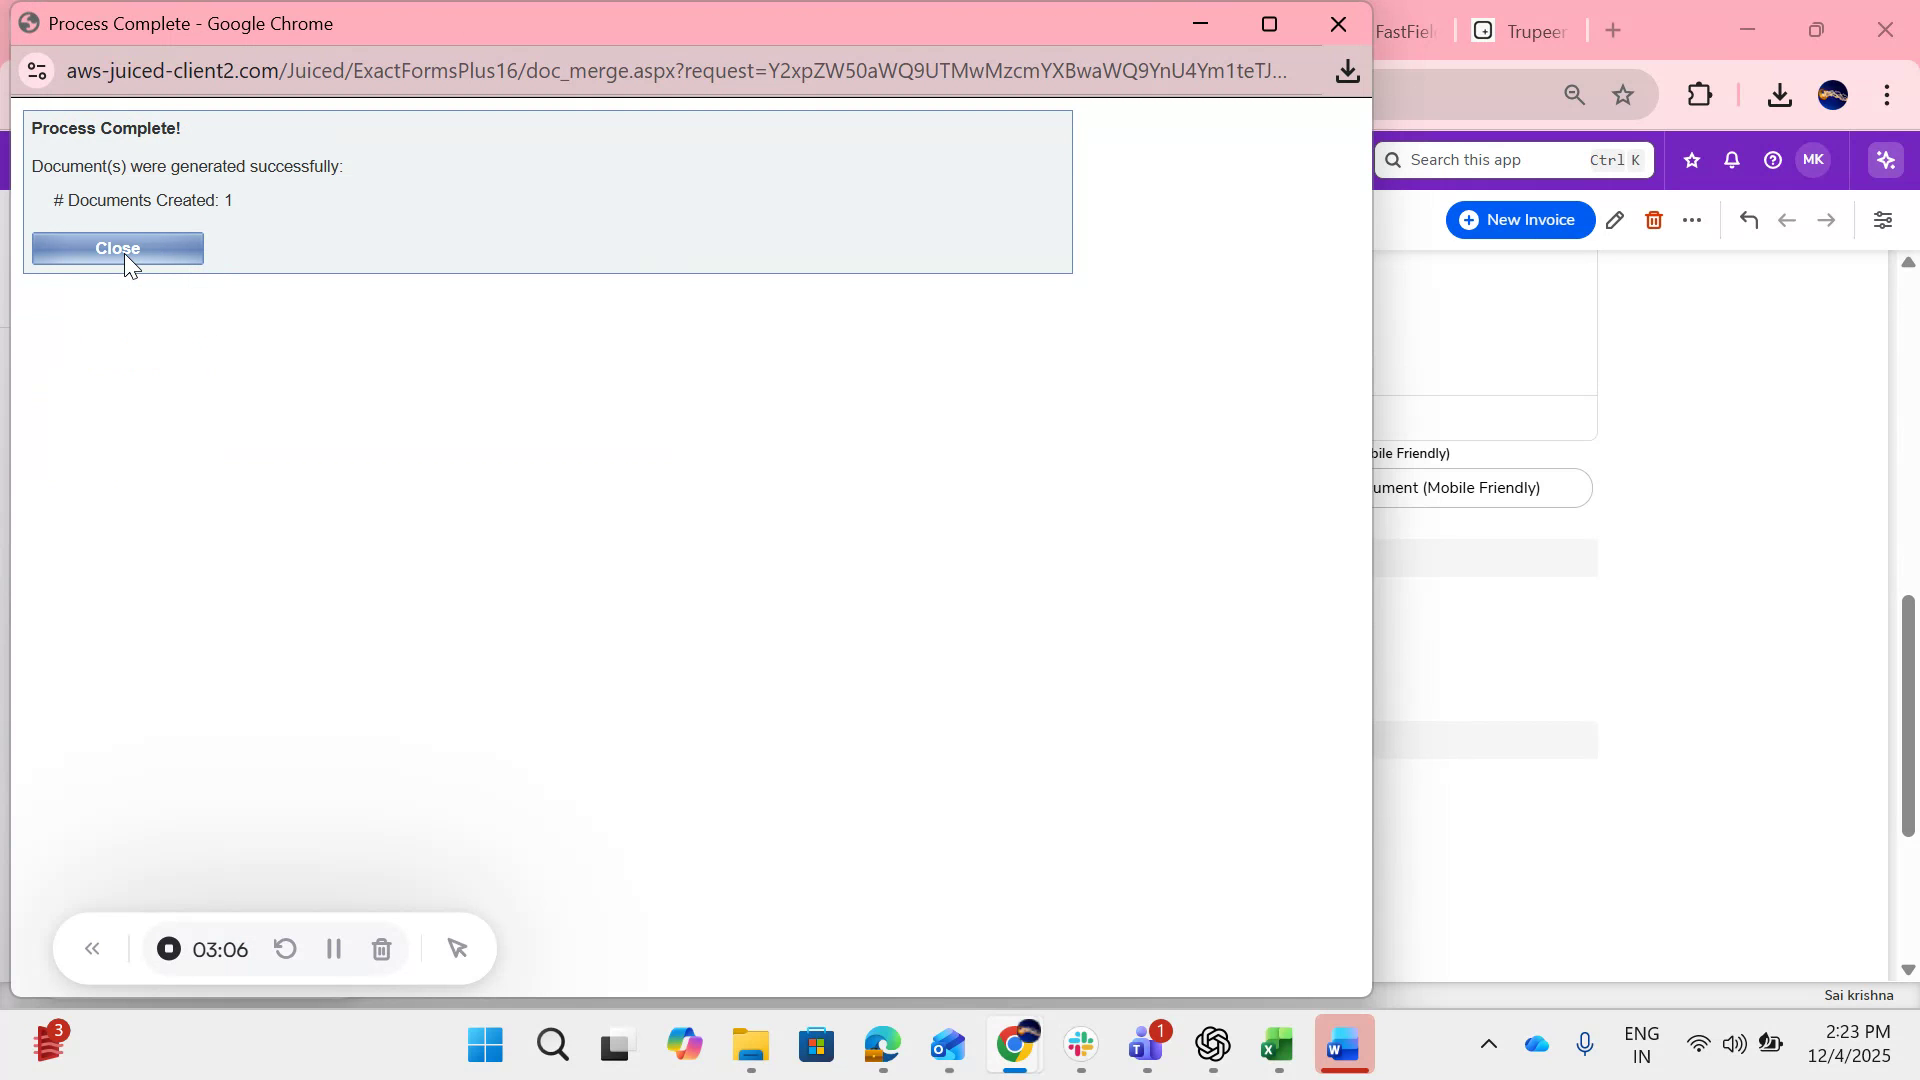Open app notifications bell
This screenshot has width=1920, height=1080.
click(x=1732, y=159)
